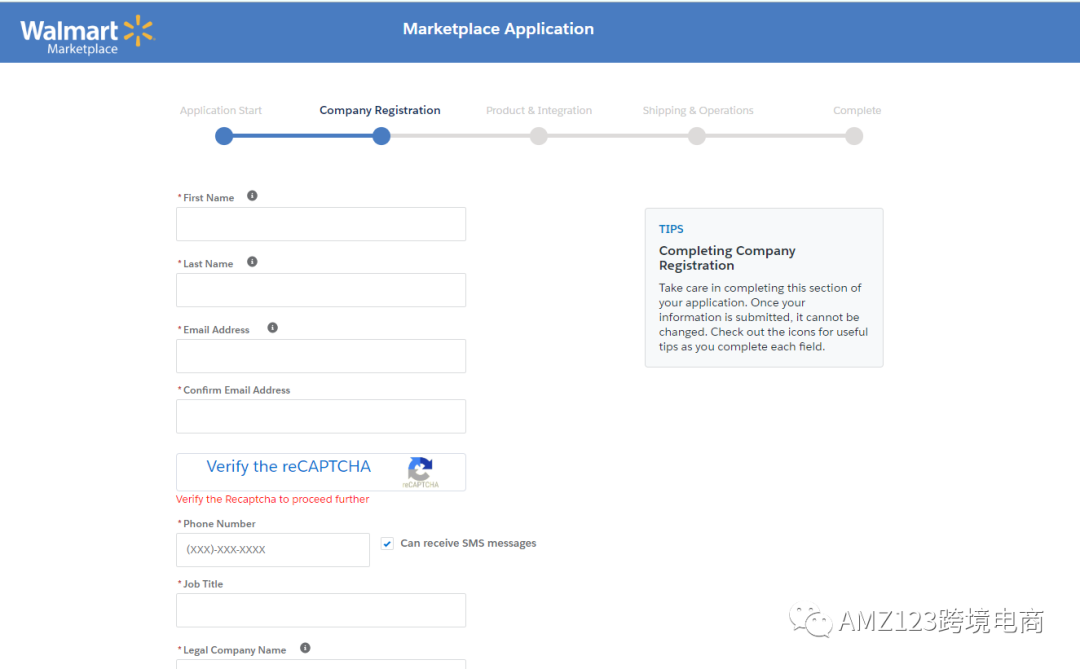Viewport: 1080px width, 669px height.
Task: Focus the First Name input field
Action: 320,224
